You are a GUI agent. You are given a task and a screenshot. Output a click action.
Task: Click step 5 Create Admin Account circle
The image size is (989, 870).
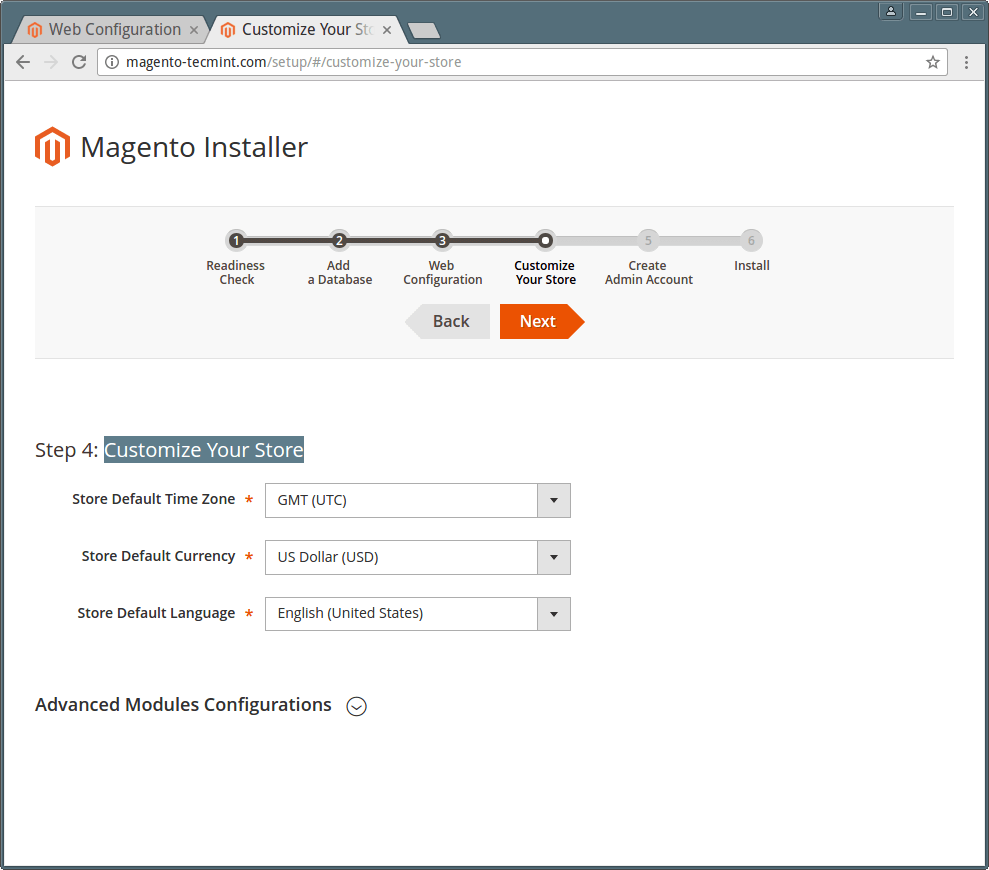click(x=648, y=240)
